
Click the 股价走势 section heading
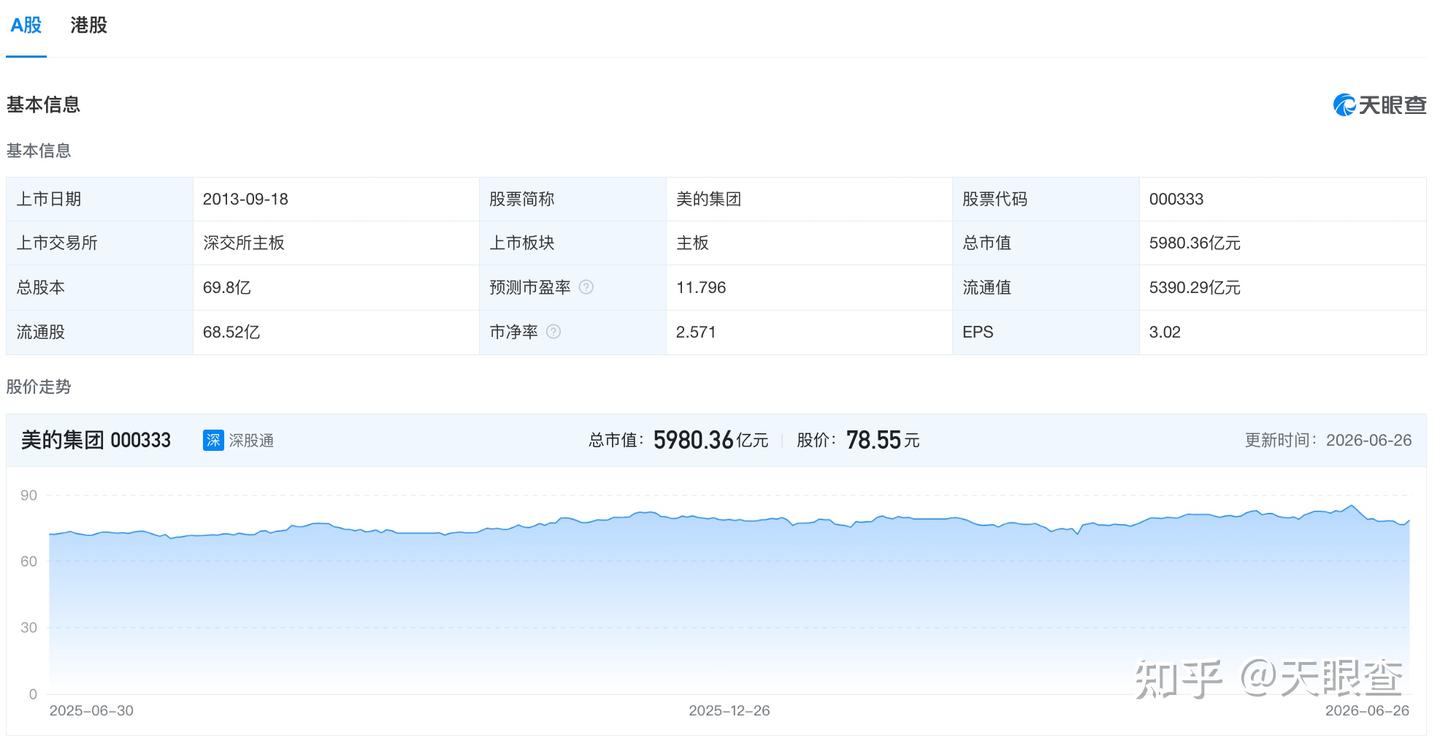coord(39,387)
